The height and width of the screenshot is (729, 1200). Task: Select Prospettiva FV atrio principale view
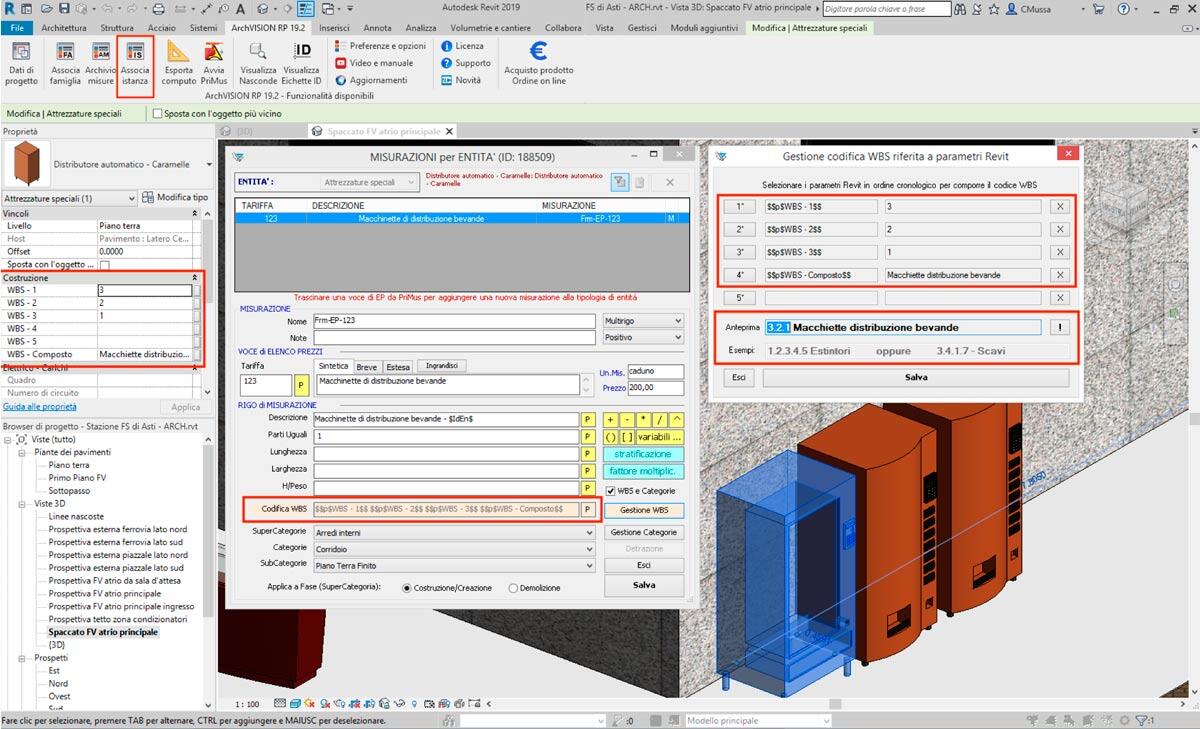[104, 594]
